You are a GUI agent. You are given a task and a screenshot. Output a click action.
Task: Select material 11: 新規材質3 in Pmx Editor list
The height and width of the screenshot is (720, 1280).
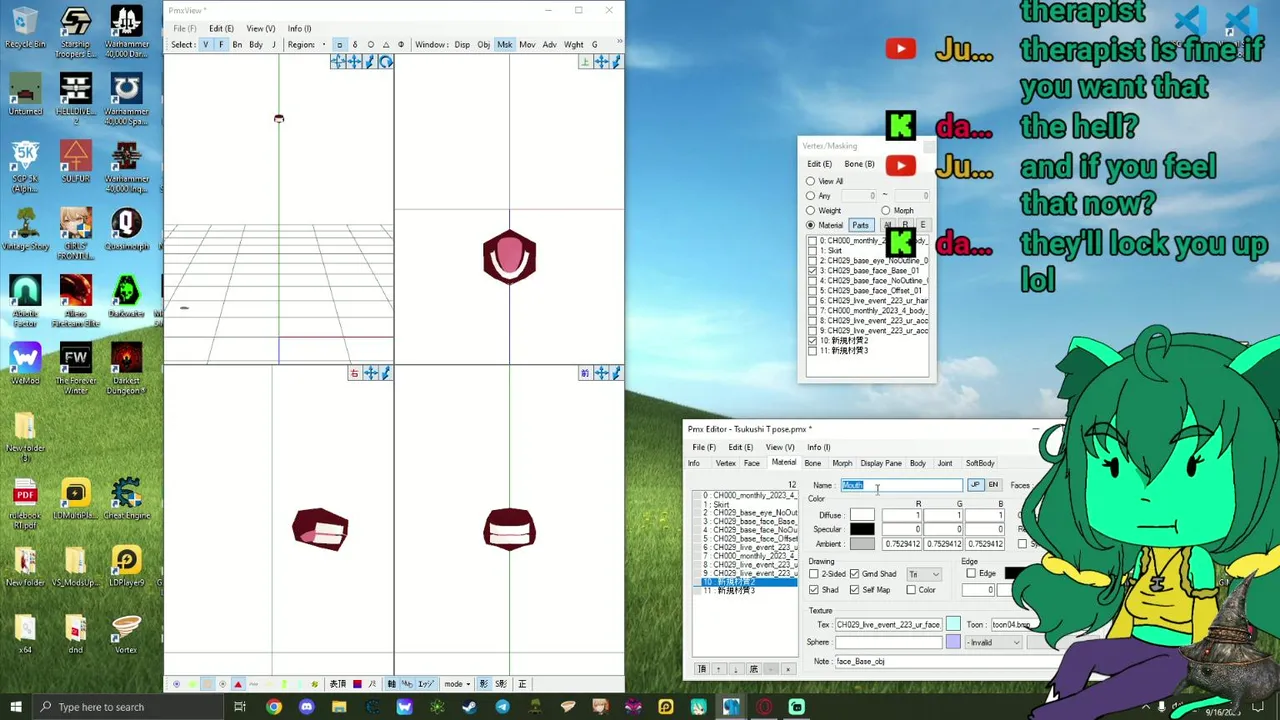746,591
